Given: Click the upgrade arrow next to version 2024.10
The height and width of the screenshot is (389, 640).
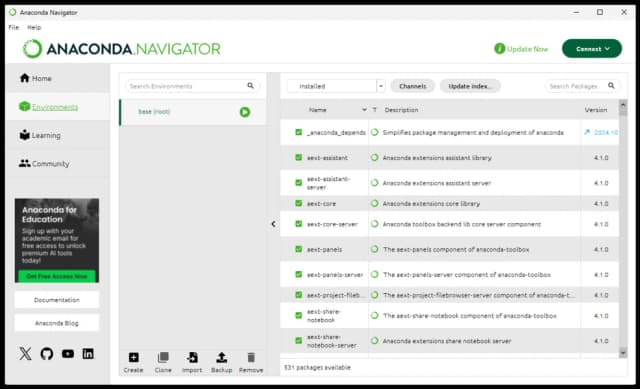Looking at the screenshot, I should coord(587,132).
